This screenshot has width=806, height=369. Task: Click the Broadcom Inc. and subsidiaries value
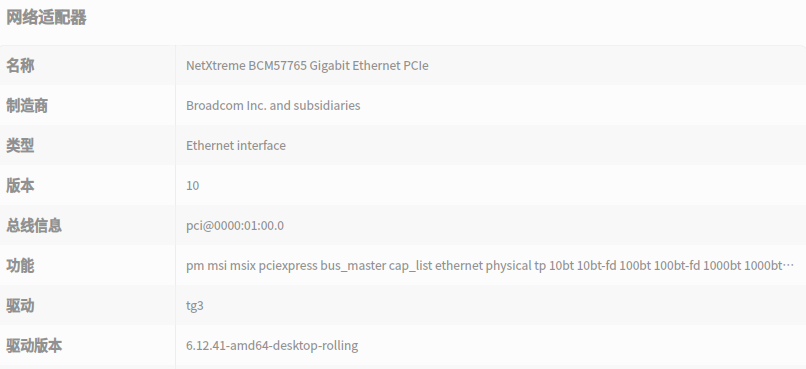(x=273, y=105)
